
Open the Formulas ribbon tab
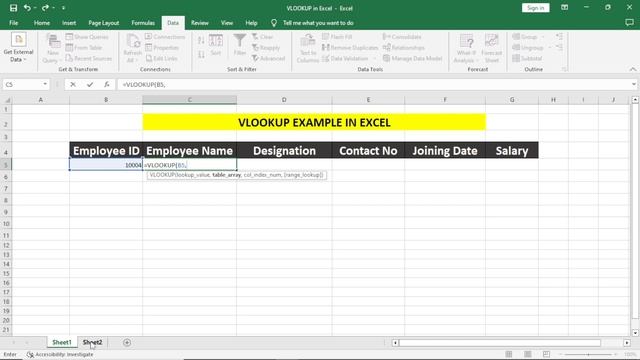pyautogui.click(x=143, y=23)
